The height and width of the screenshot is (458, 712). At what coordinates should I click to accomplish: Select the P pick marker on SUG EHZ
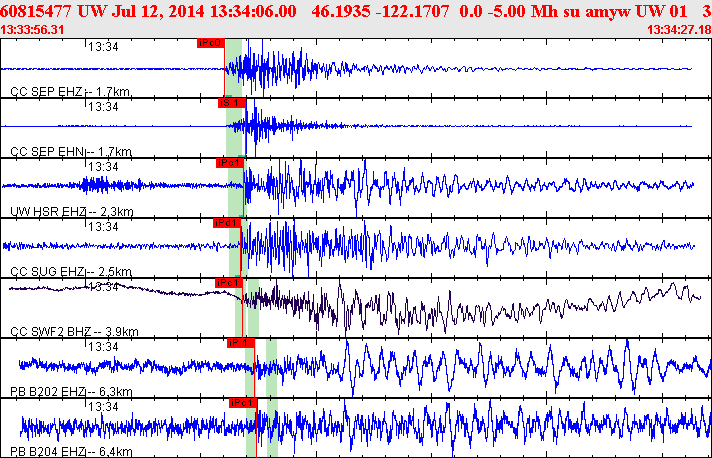pyautogui.click(x=226, y=222)
